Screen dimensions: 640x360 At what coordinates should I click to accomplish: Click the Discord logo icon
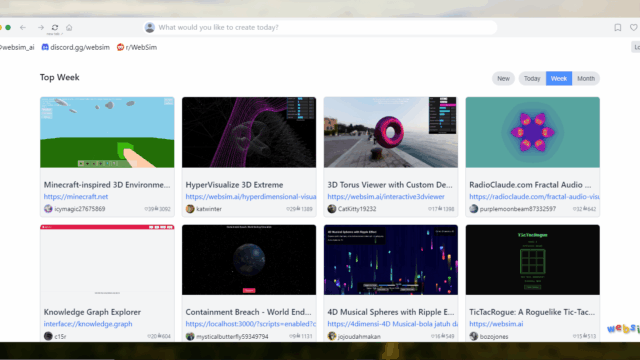click(45, 47)
